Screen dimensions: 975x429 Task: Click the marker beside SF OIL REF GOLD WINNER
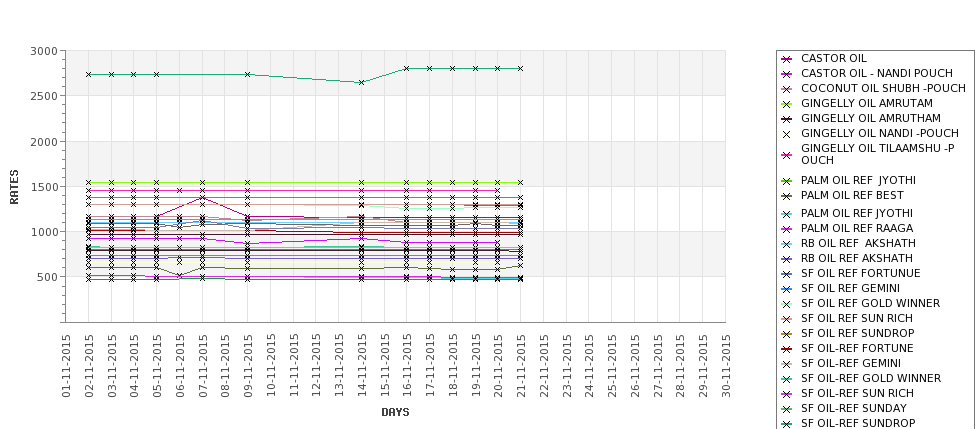(787, 304)
